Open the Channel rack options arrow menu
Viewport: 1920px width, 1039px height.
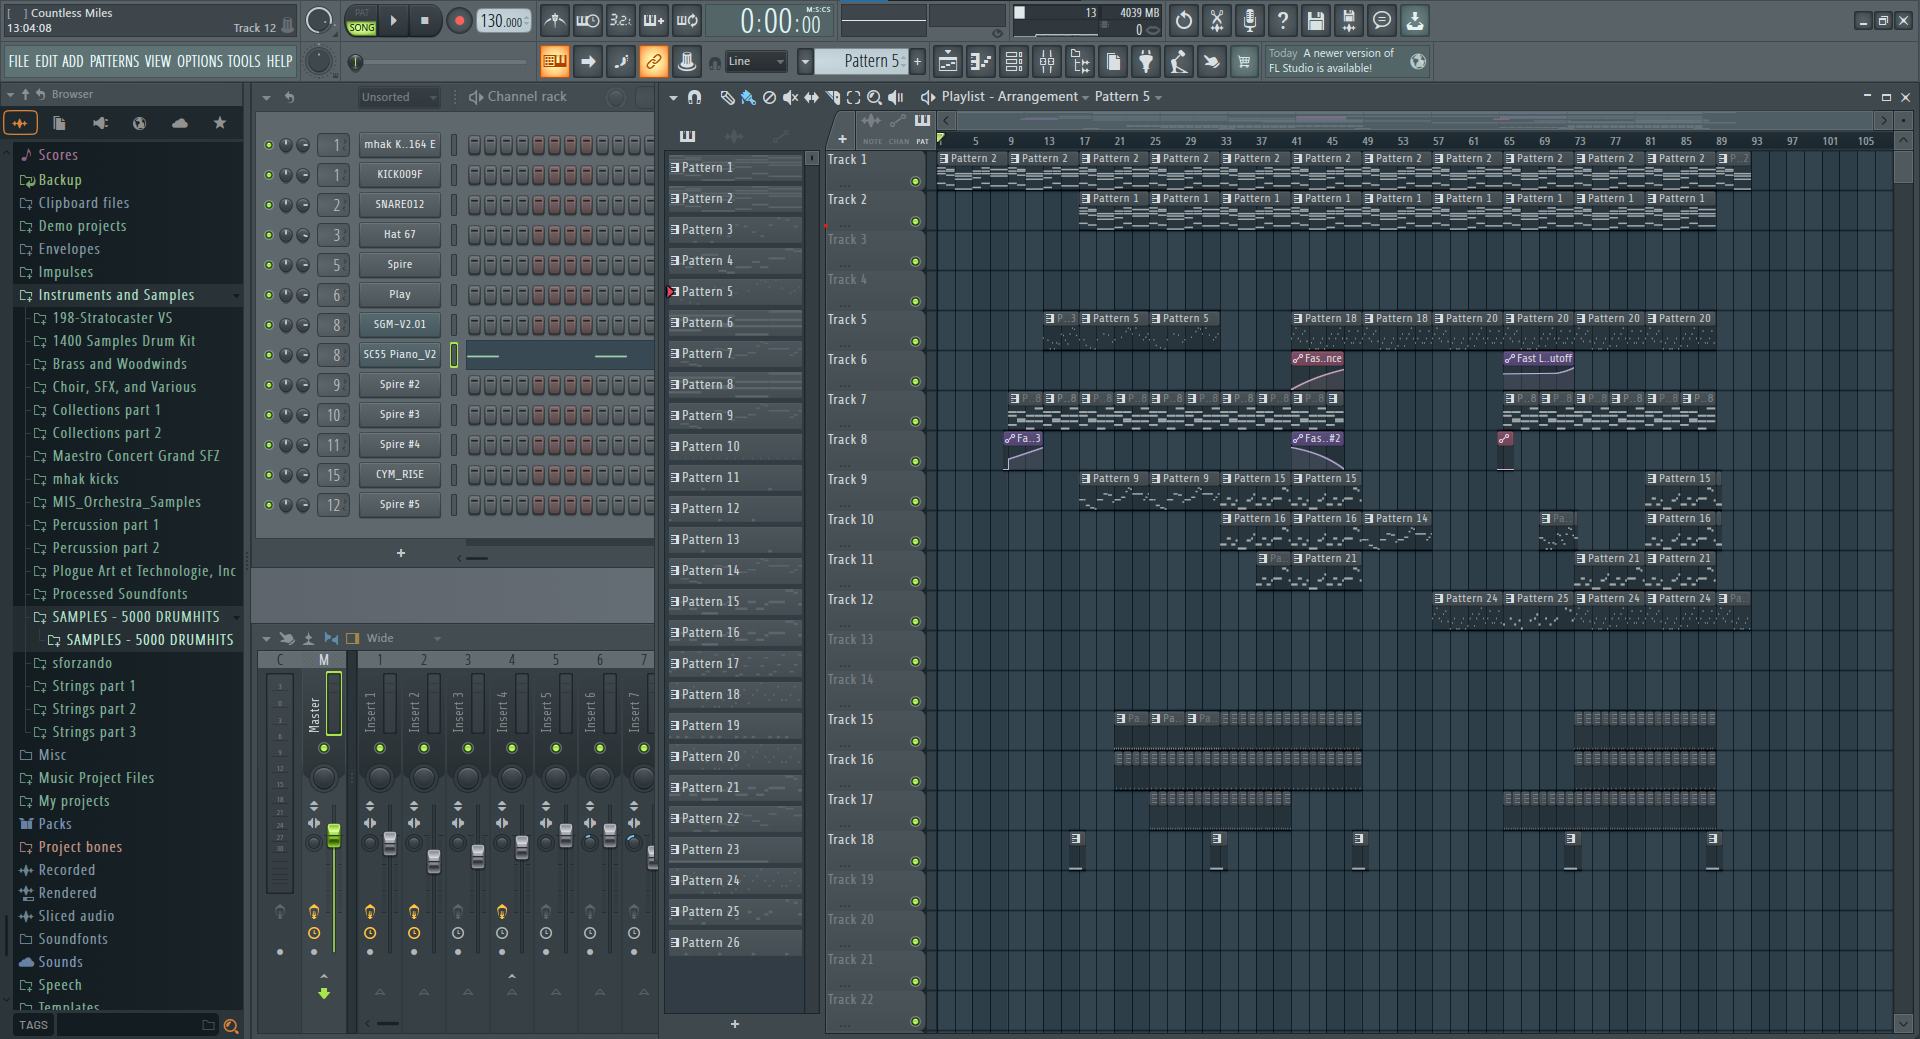coord(266,97)
